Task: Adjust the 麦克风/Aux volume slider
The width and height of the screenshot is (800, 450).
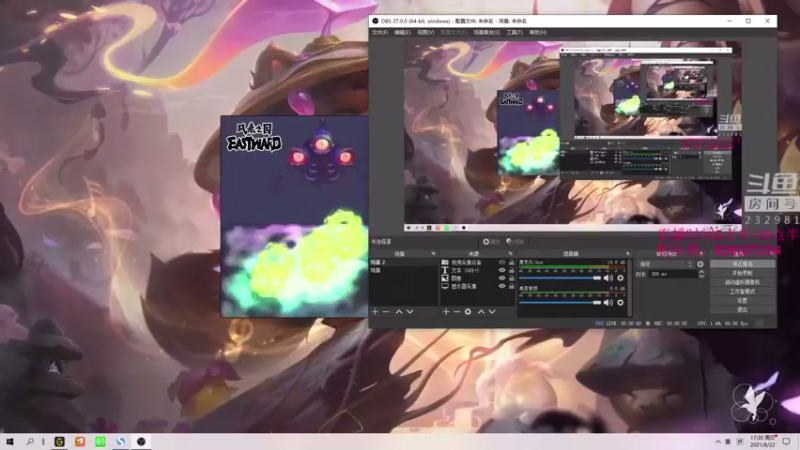Action: [x=560, y=278]
